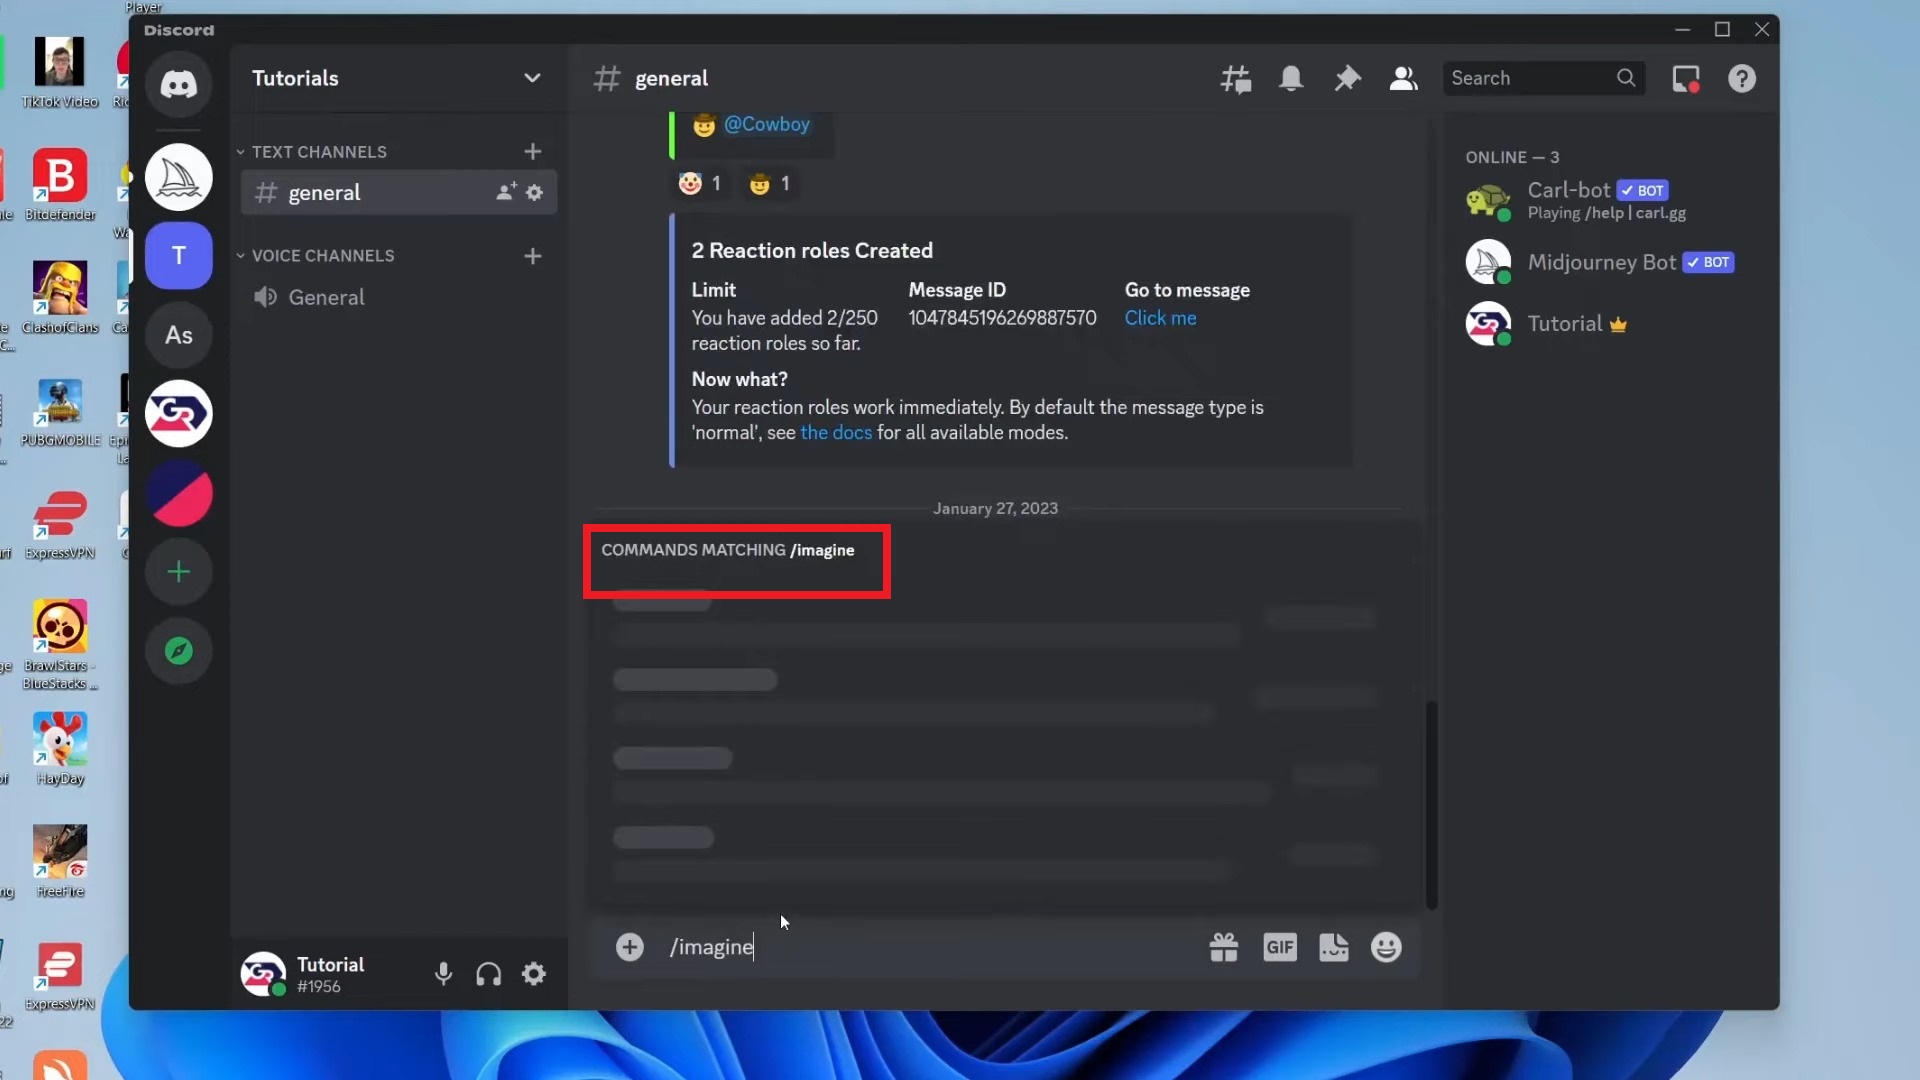Screen dimensions: 1920x1080
Task: Toggle headphones deafen
Action: click(488, 974)
